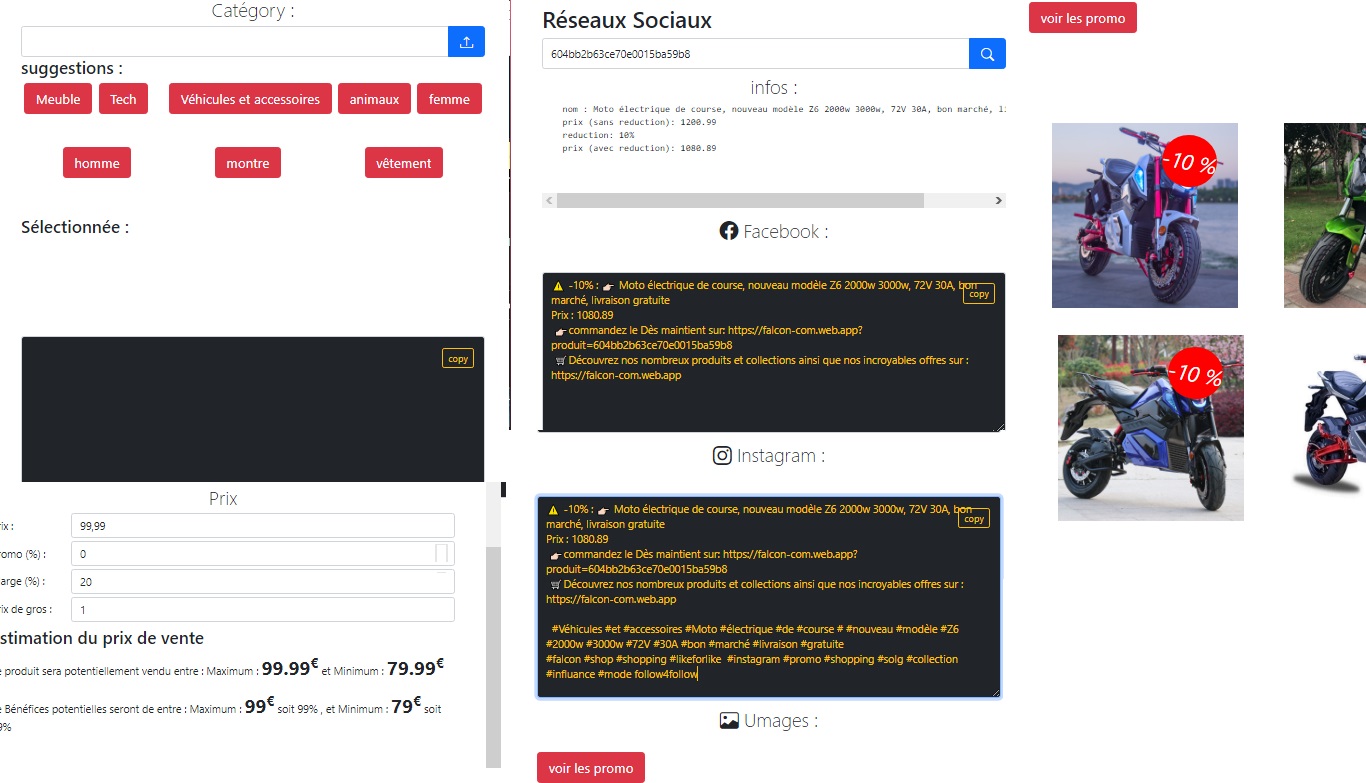Open the blue motorcycle -10% thumbnail

tap(1151, 428)
